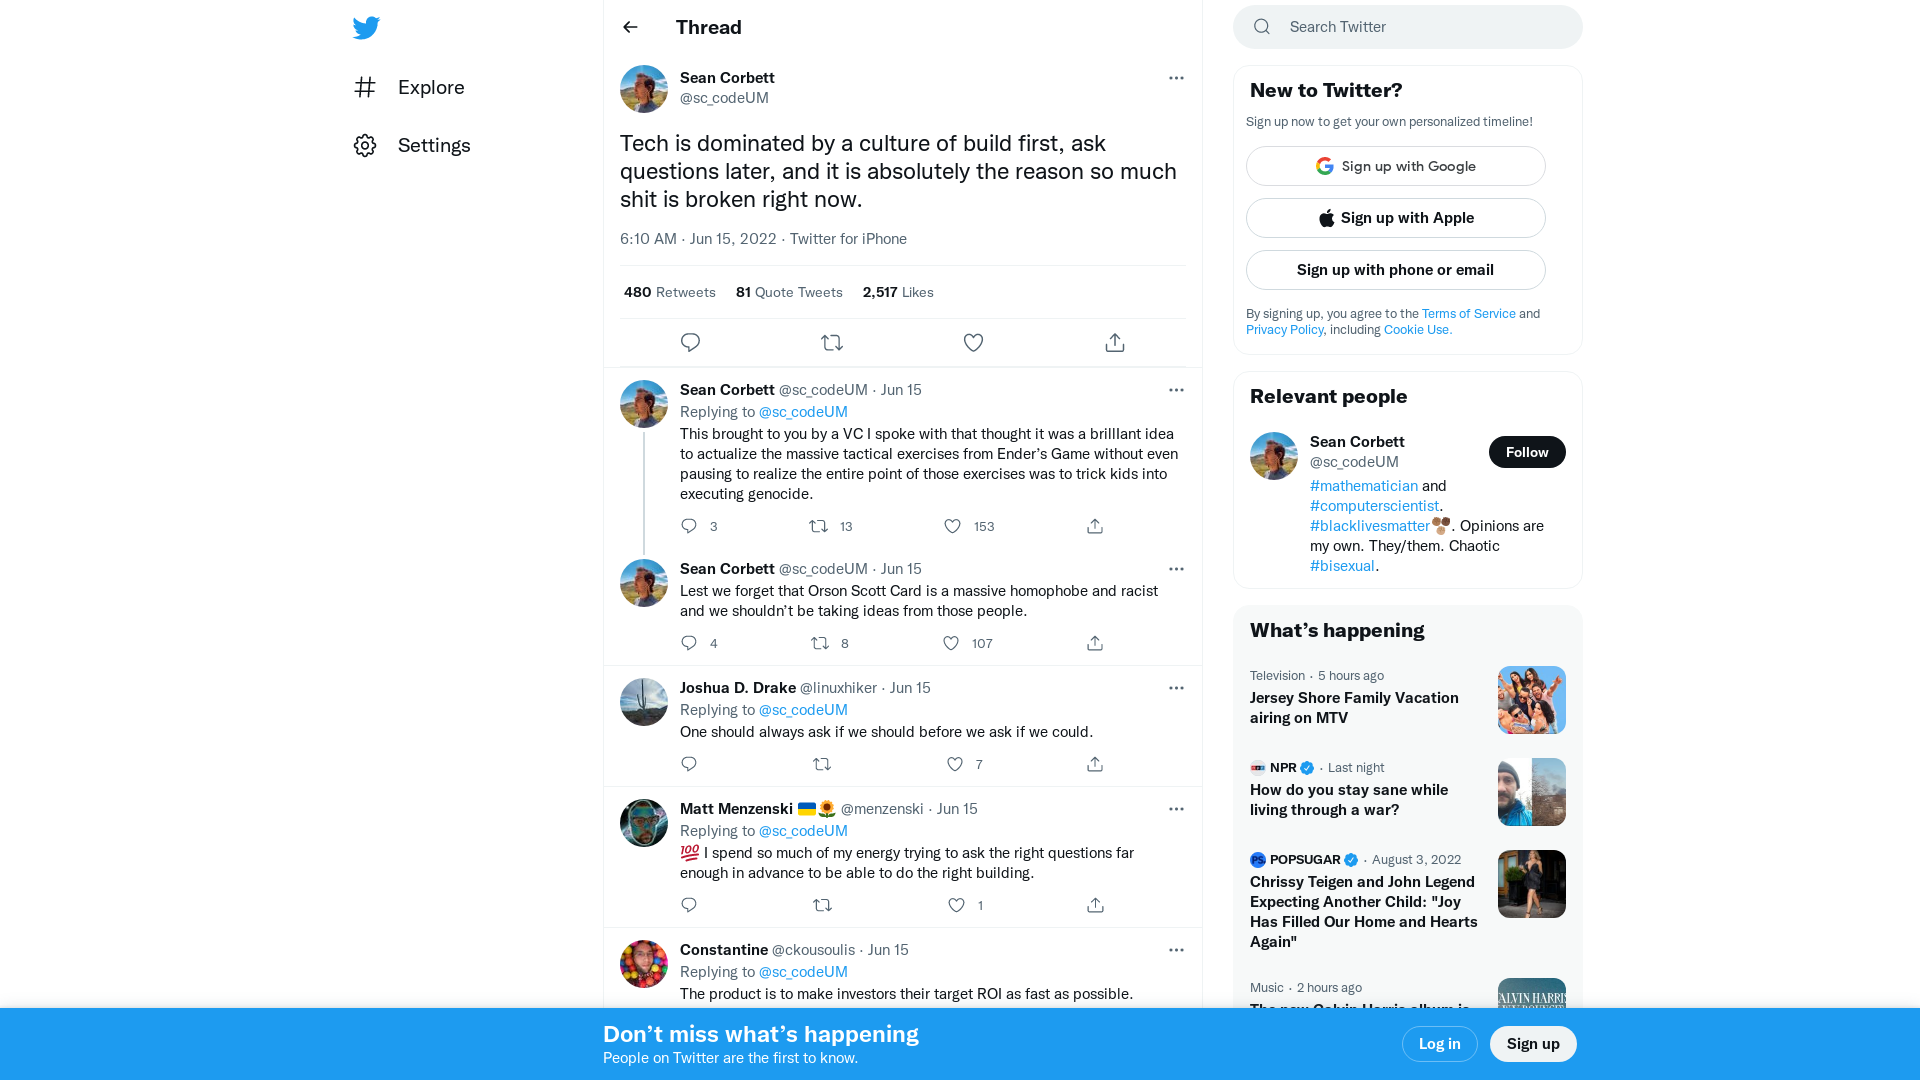Follow Sean Corbett from Relevant people

(1527, 451)
